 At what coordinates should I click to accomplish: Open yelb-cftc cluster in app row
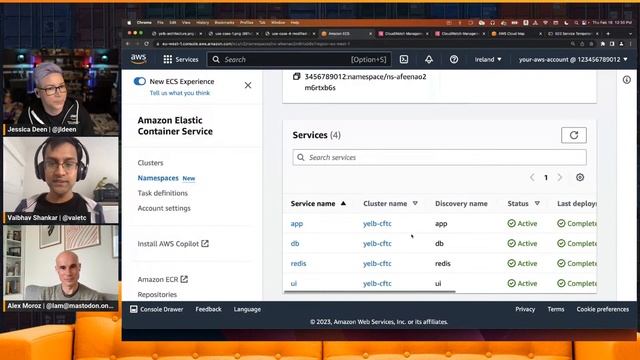[x=377, y=224]
